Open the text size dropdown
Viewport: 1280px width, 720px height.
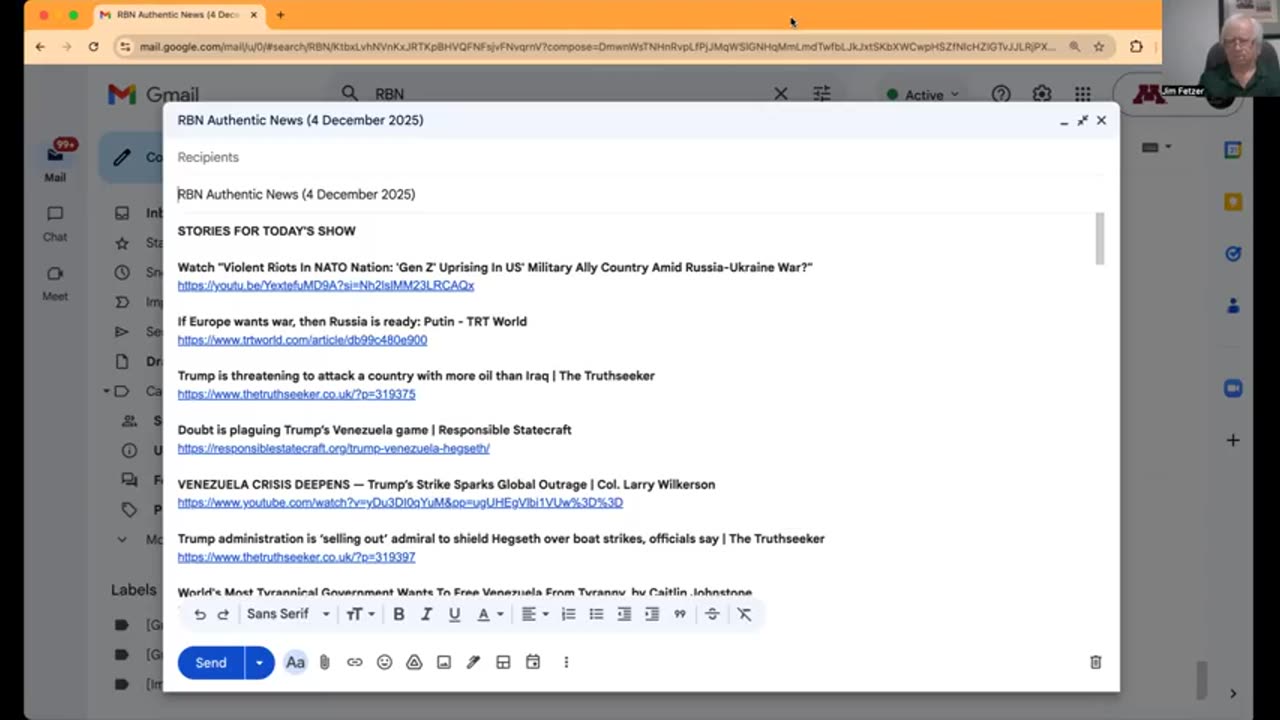pos(360,614)
